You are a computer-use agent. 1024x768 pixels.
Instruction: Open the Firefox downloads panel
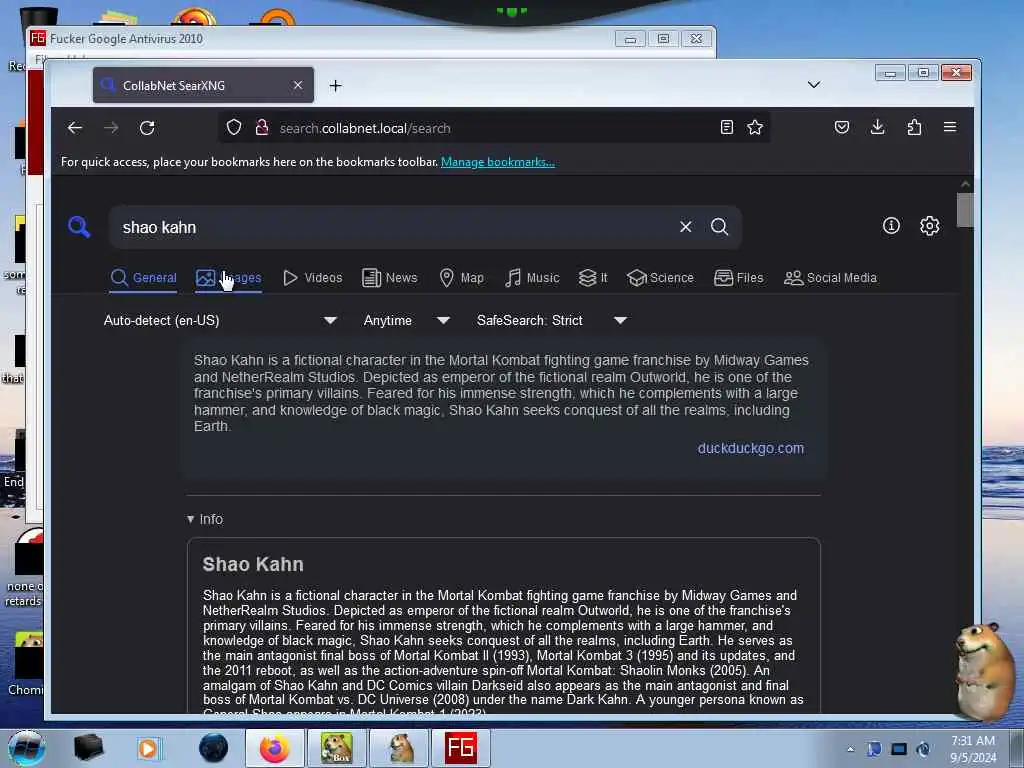tap(878, 127)
